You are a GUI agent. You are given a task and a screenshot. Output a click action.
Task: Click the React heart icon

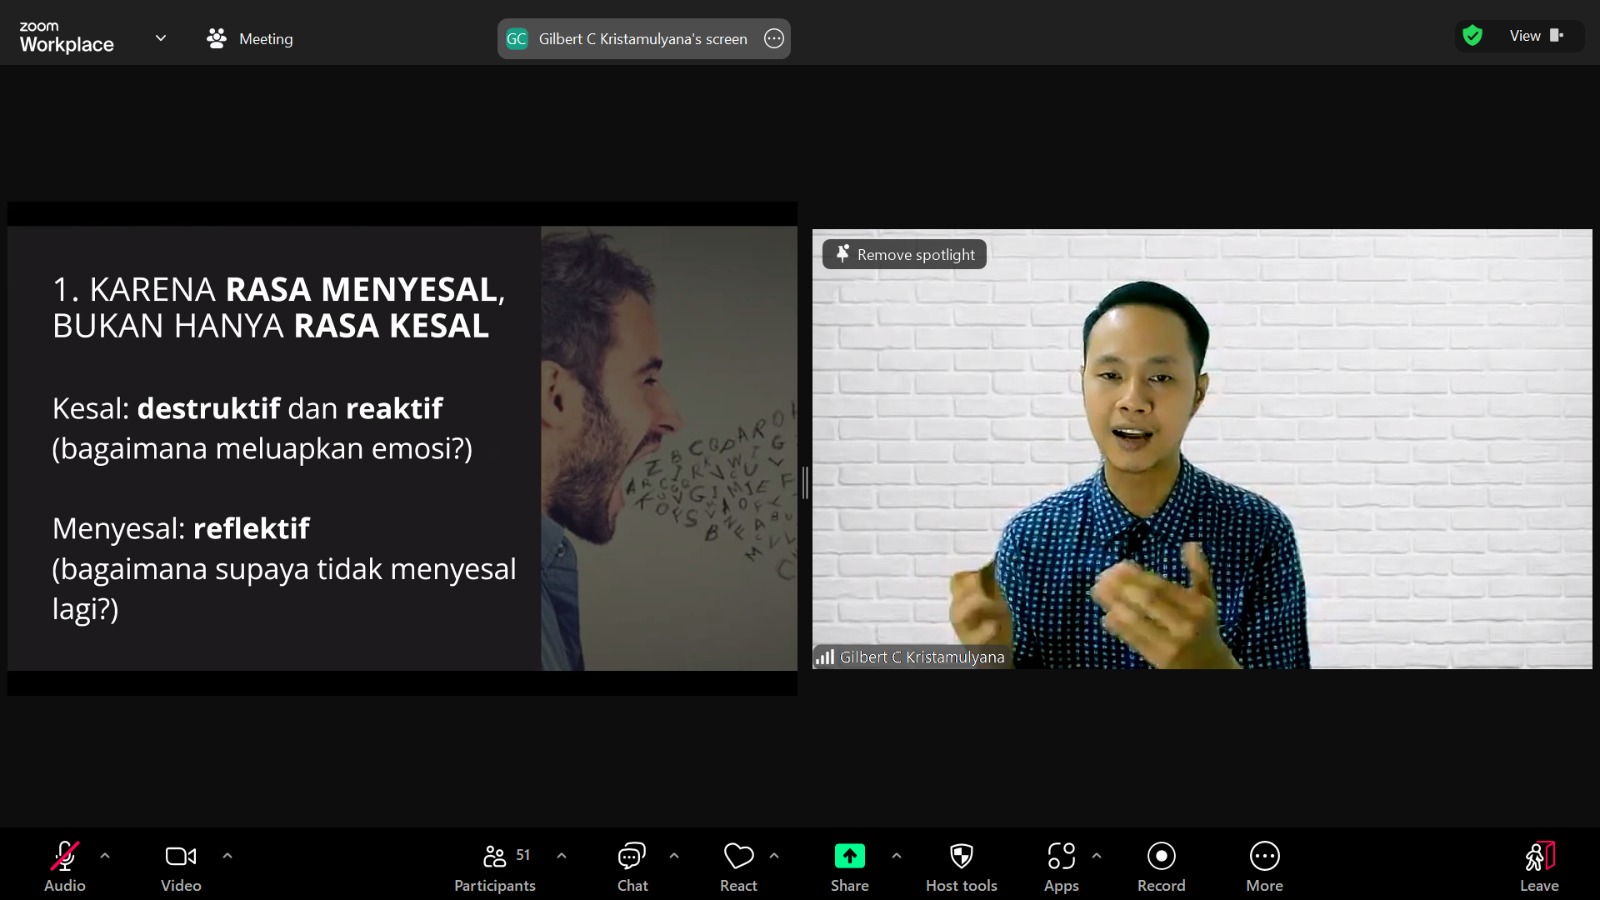pos(738,866)
